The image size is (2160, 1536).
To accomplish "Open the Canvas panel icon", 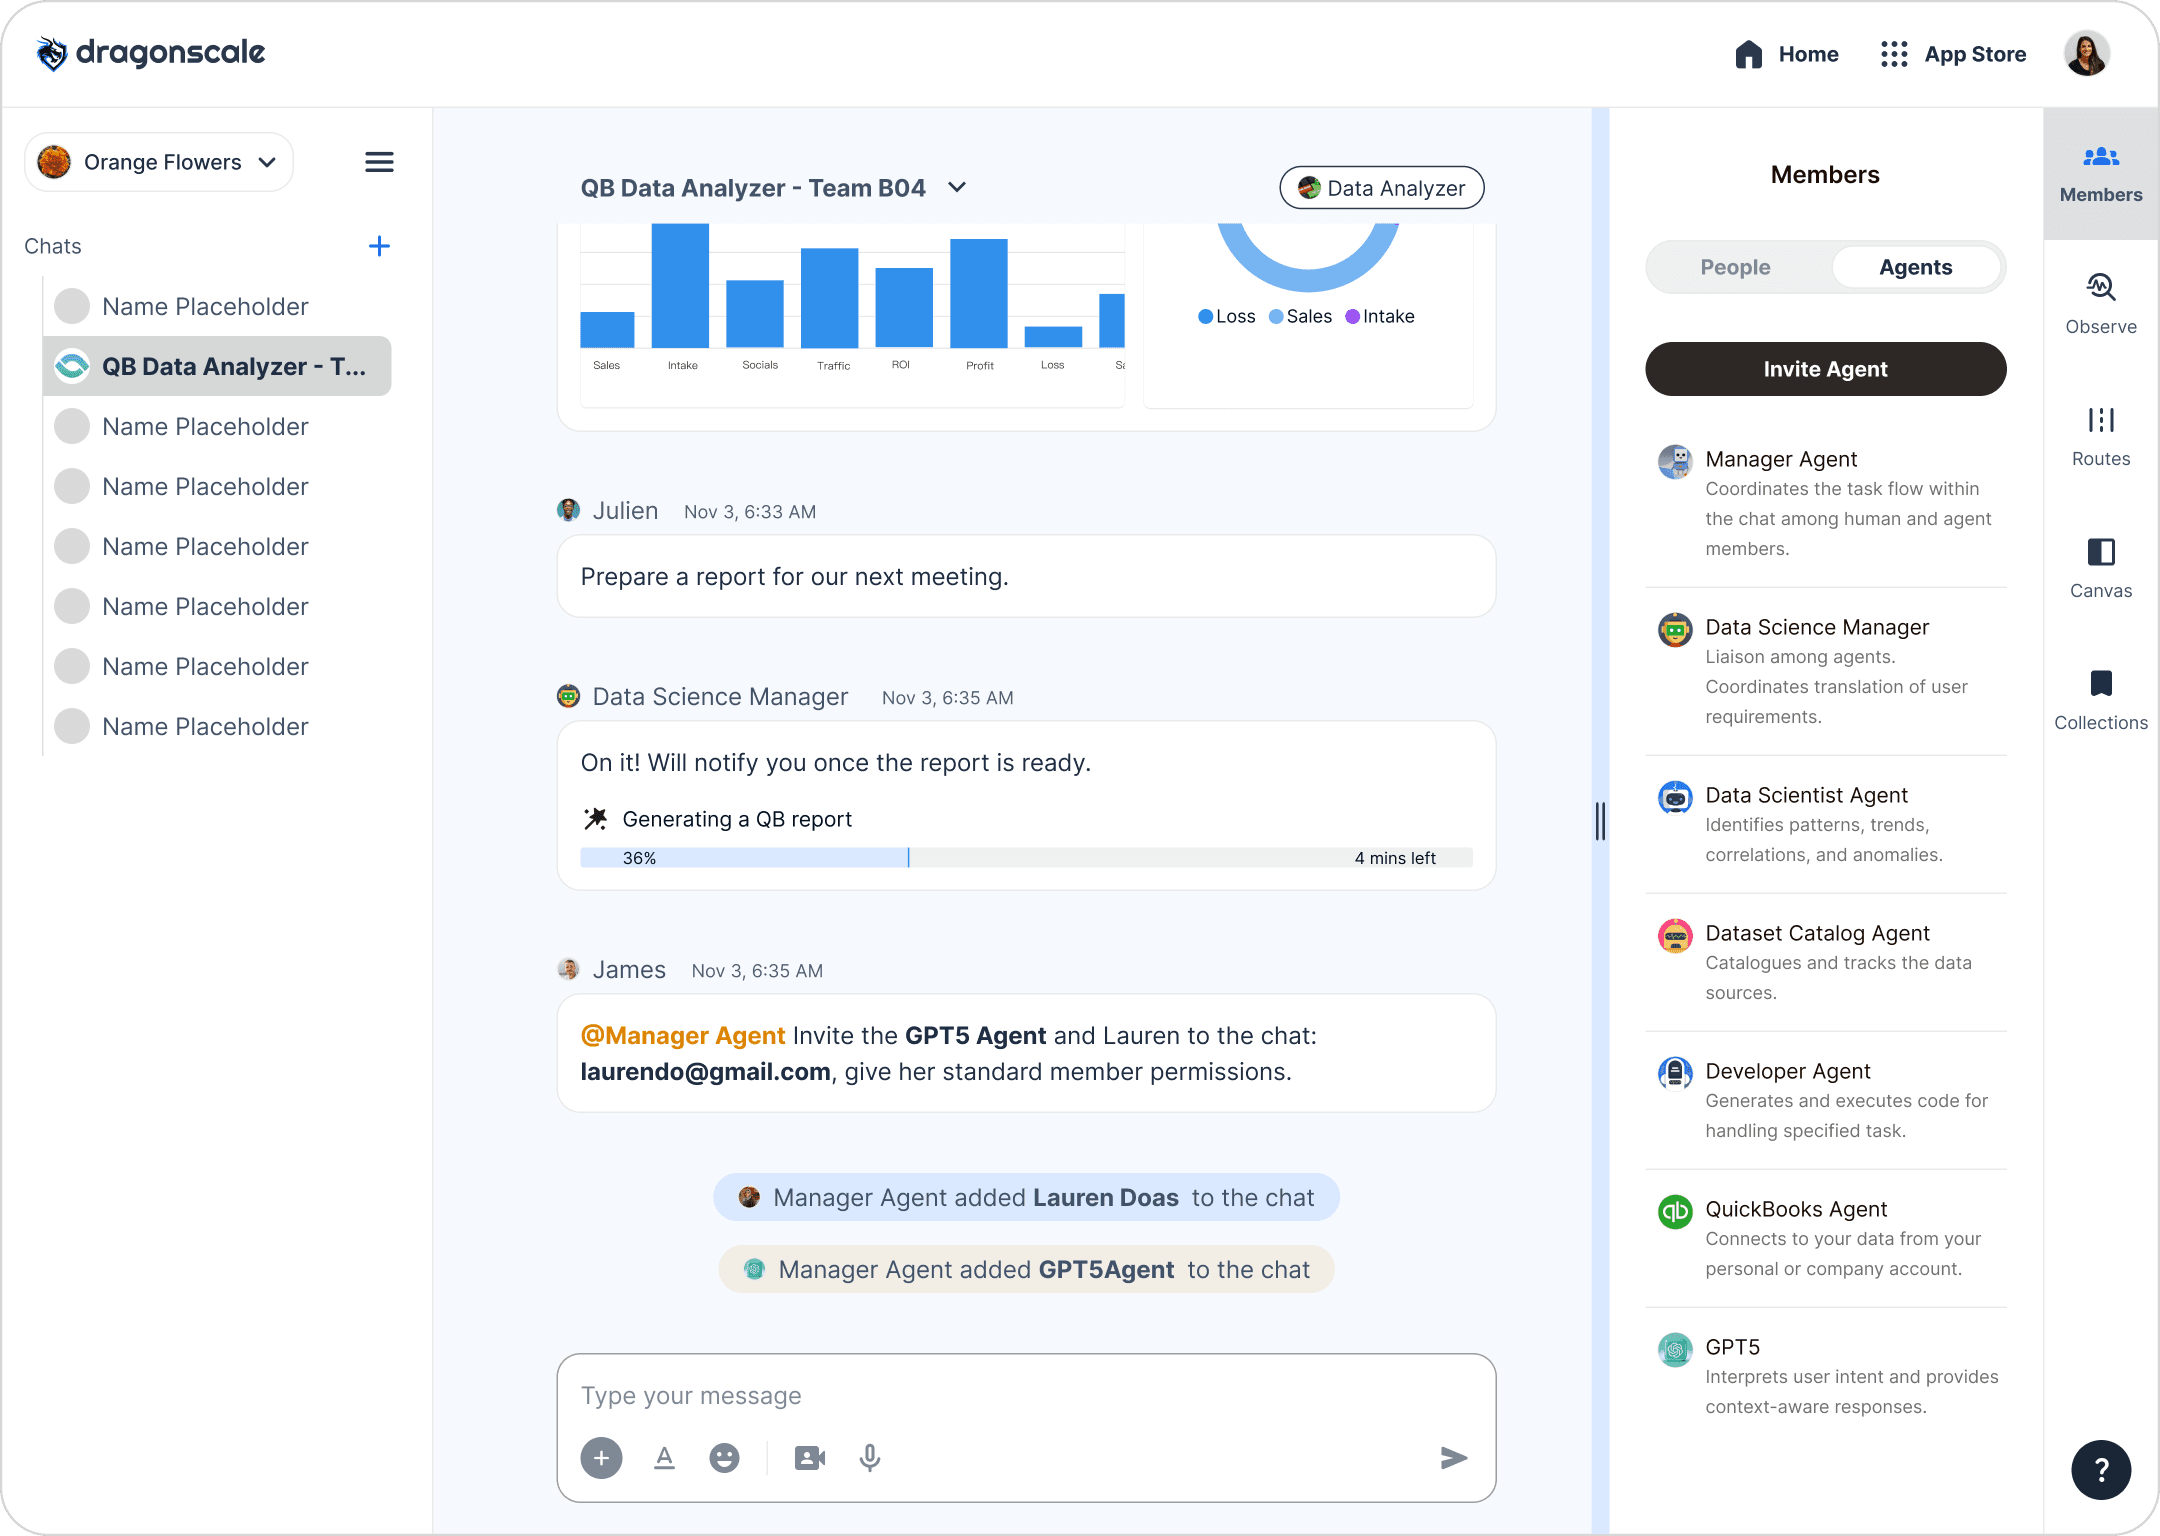I will (x=2100, y=553).
